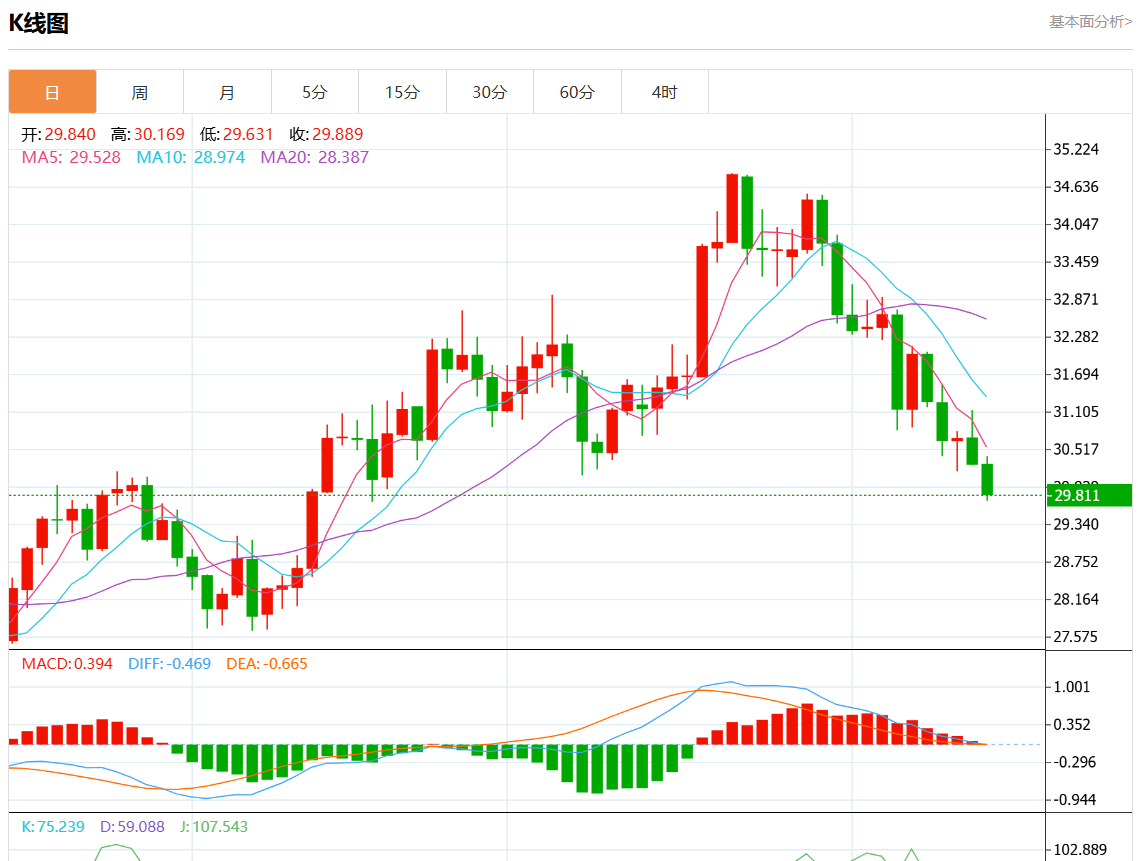Click the 低:29.631 low price value

pyautogui.click(x=236, y=135)
